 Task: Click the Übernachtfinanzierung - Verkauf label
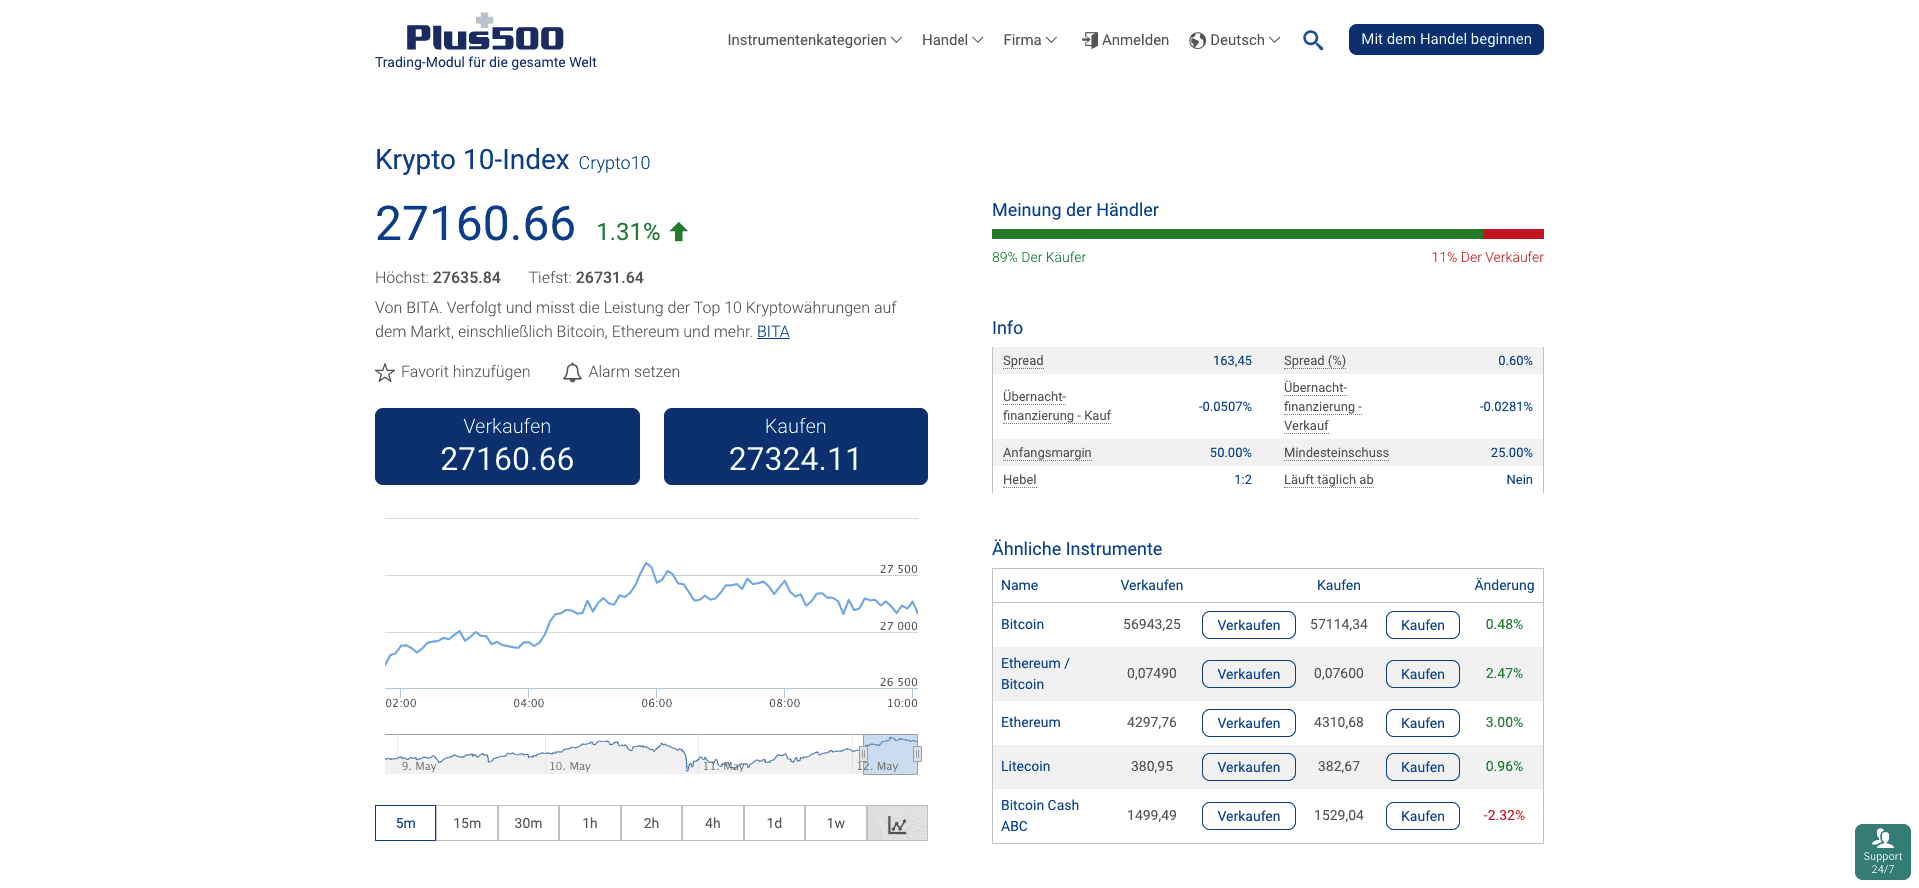coord(1323,406)
